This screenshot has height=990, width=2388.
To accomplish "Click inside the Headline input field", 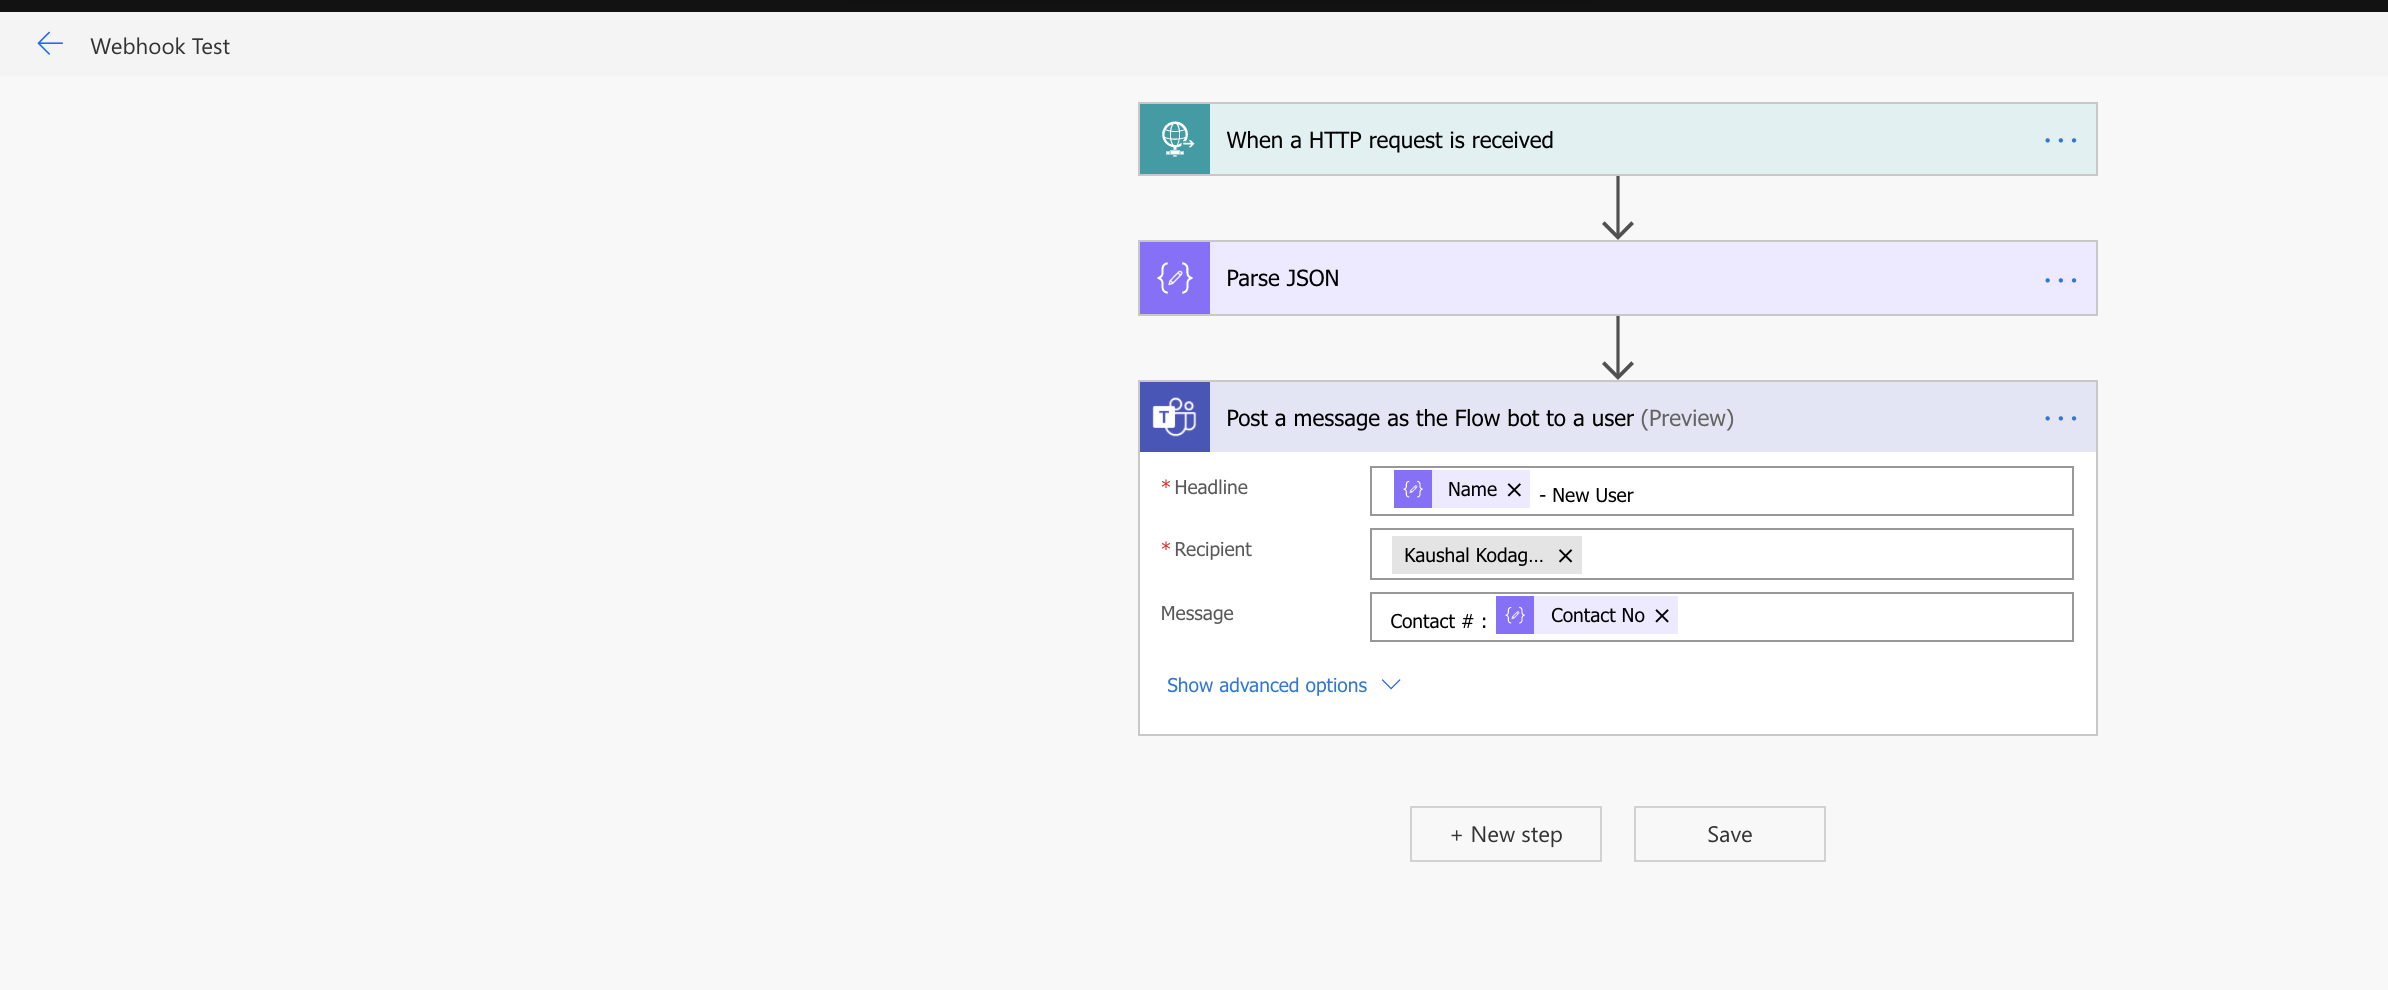I will pos(1850,492).
